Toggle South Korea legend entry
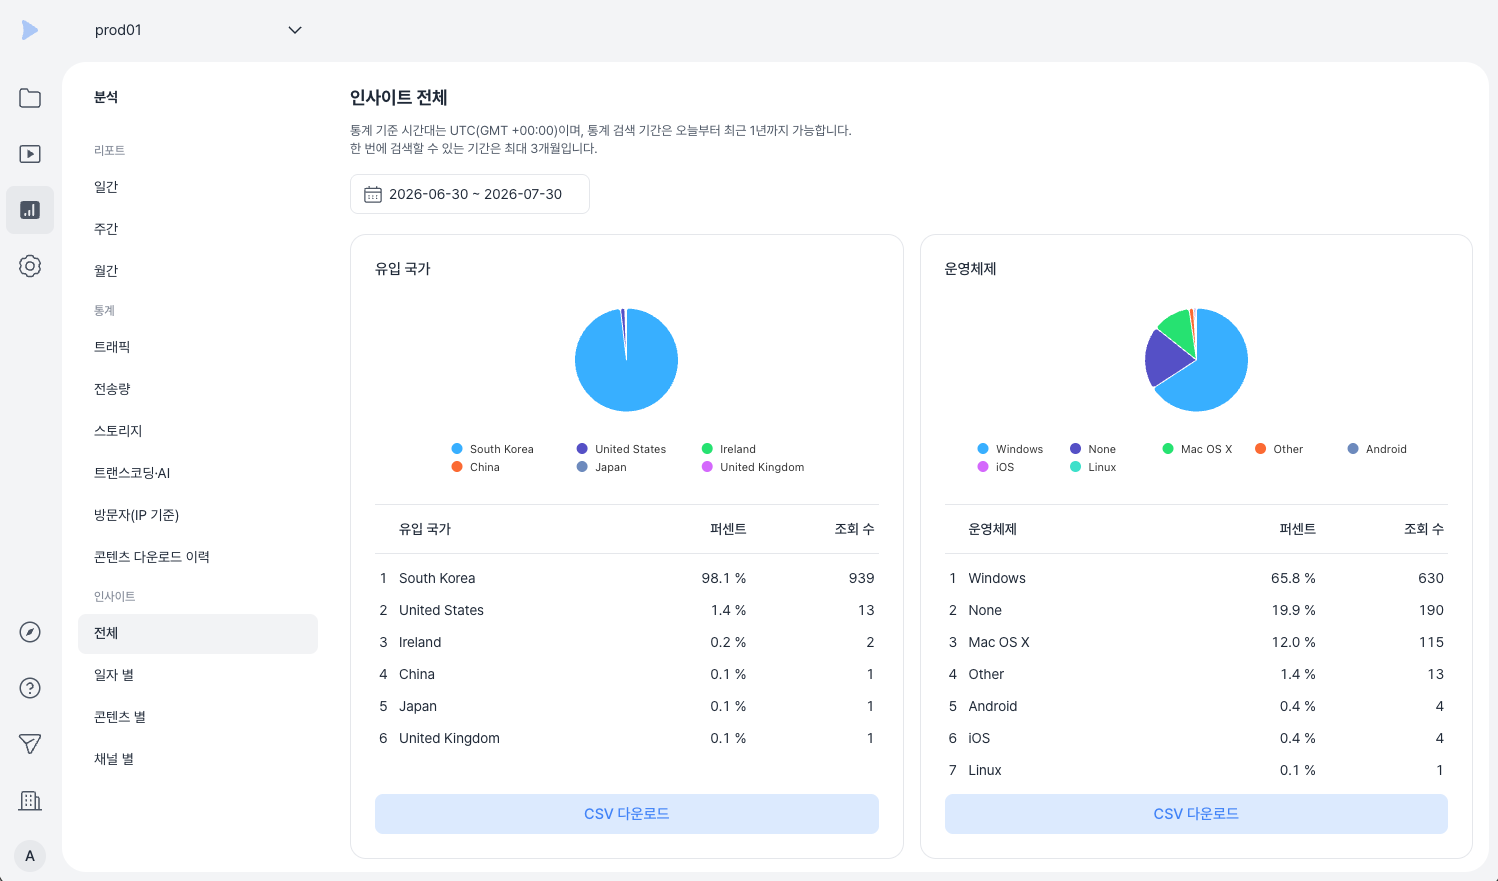1498x881 pixels. (x=492, y=449)
